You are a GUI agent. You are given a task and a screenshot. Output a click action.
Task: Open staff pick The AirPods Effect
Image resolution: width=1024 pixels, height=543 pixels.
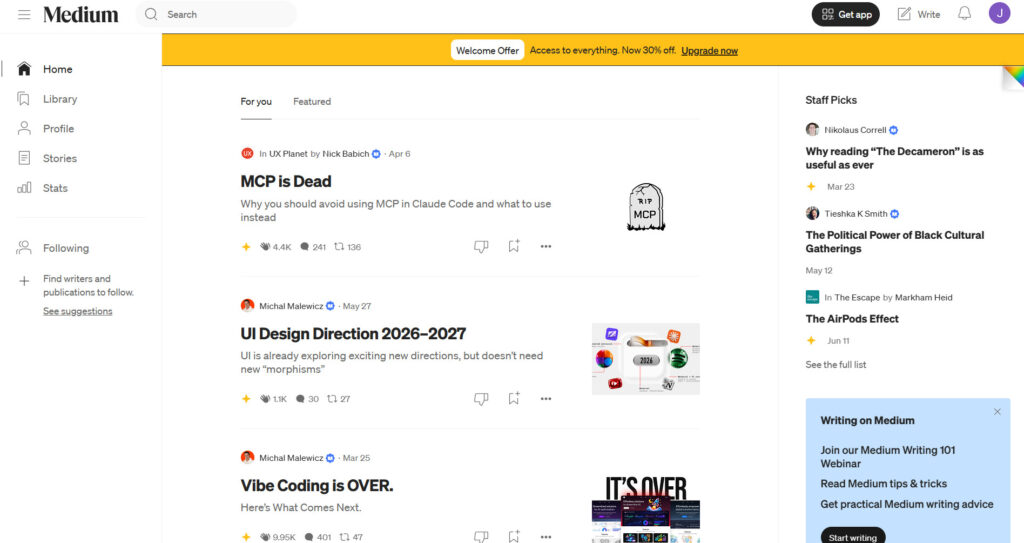click(852, 319)
